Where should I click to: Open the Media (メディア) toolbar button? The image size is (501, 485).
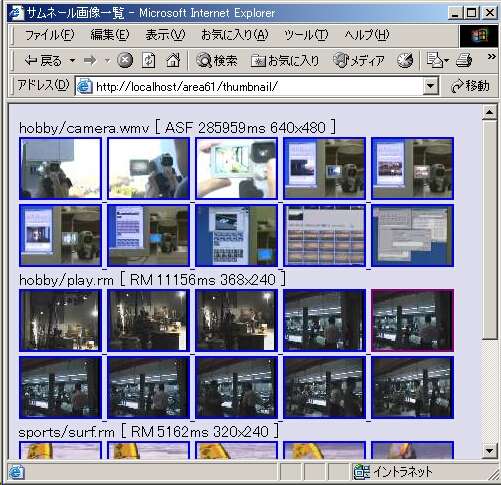(359, 61)
